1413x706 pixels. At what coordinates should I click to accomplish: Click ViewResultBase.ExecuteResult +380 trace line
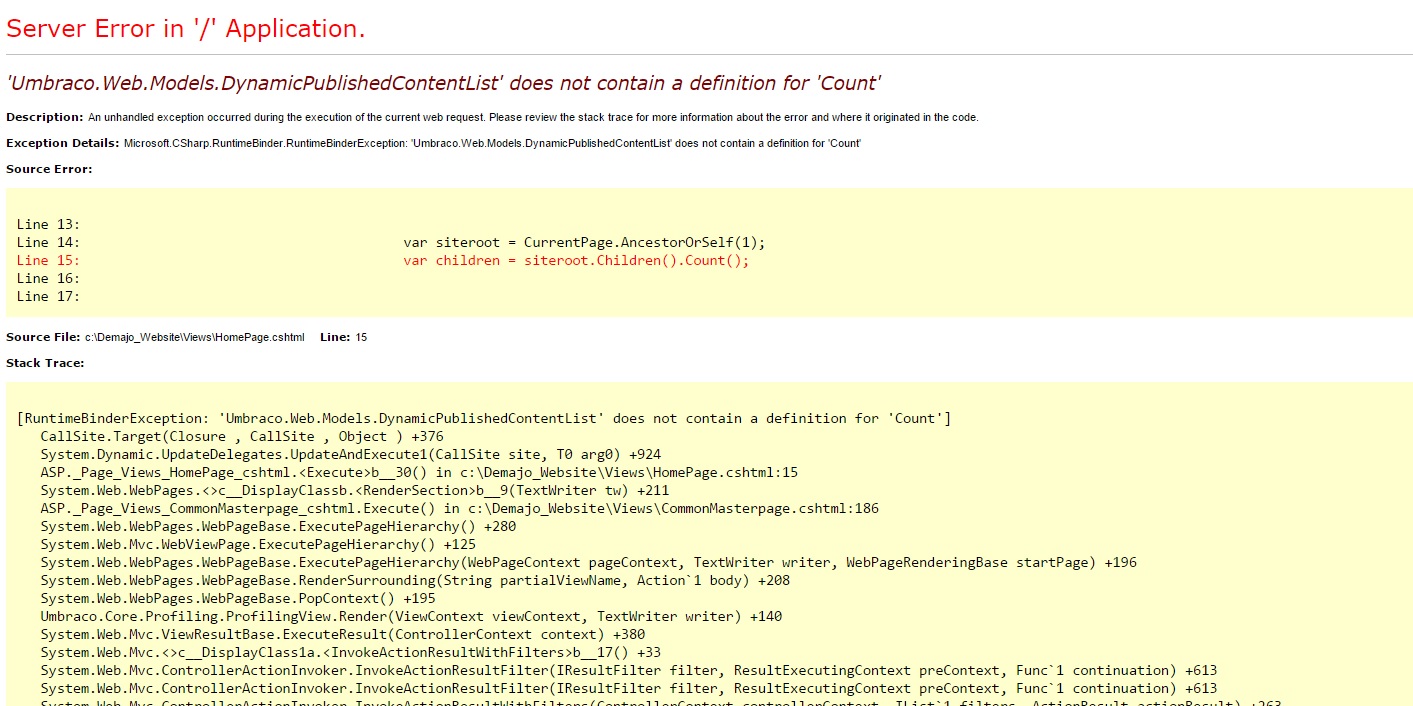[x=343, y=634]
